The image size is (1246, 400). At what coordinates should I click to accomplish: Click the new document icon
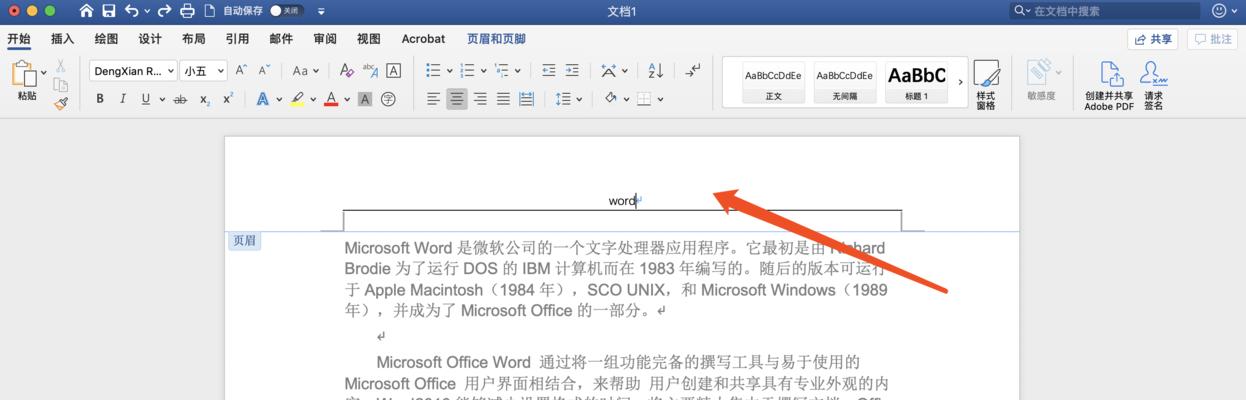coord(209,11)
